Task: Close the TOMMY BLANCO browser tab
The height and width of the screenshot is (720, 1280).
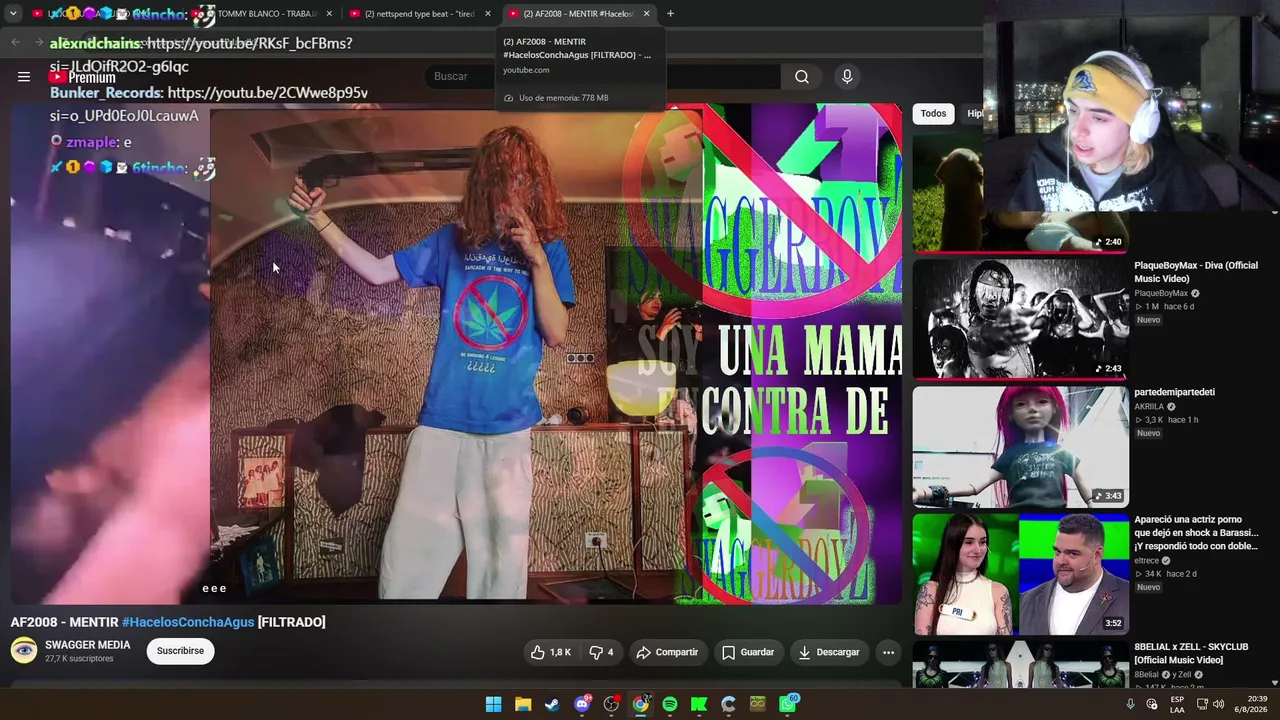Action: (328, 14)
